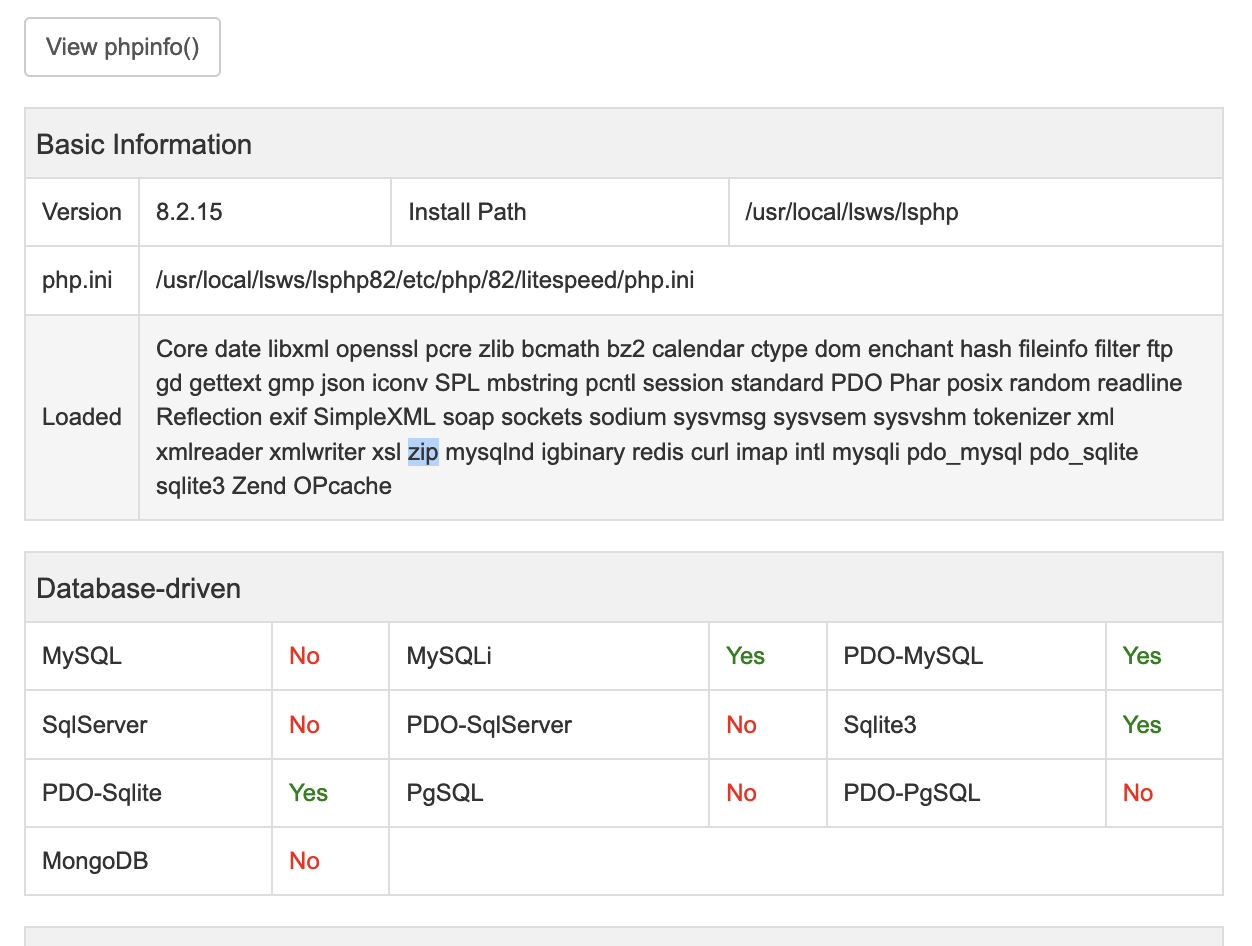Click the Loaded row label
This screenshot has height=946, width=1252.
pos(82,417)
